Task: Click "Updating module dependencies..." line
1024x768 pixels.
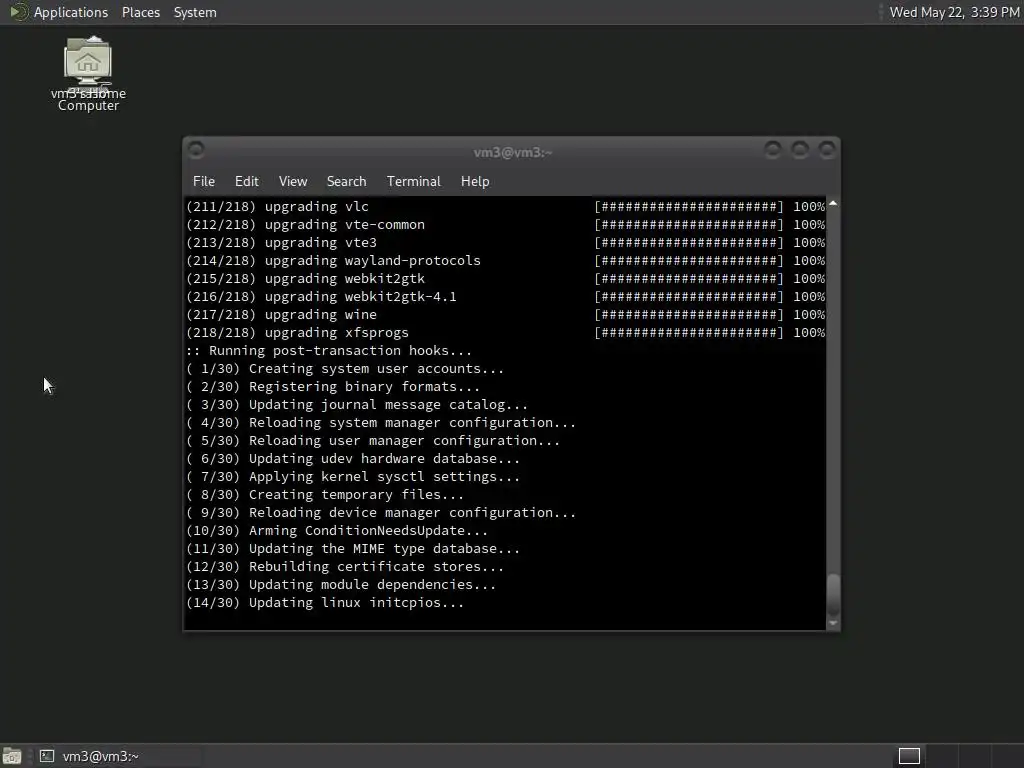Action: point(342,584)
